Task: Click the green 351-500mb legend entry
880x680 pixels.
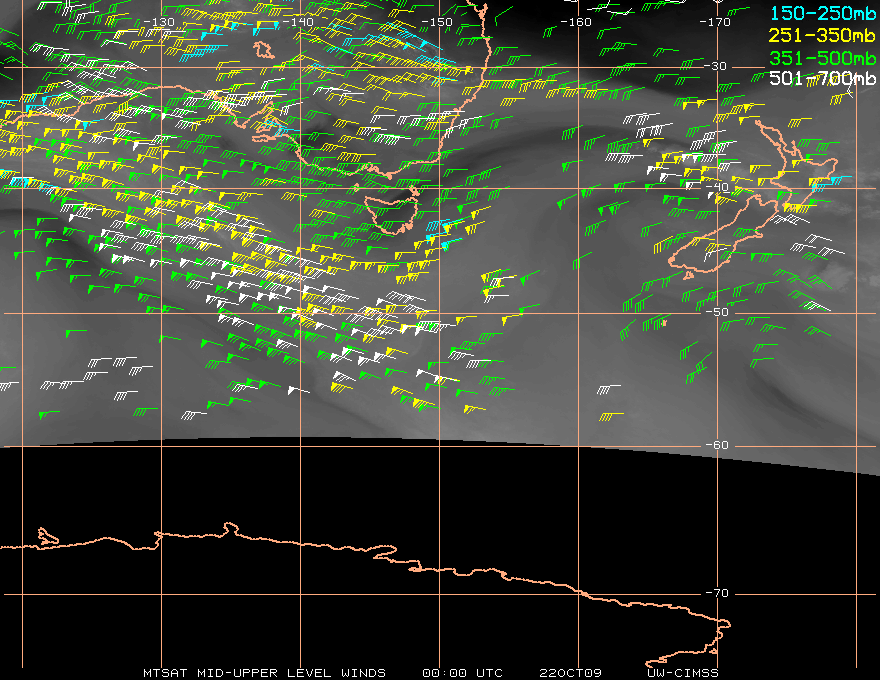Action: tap(822, 58)
